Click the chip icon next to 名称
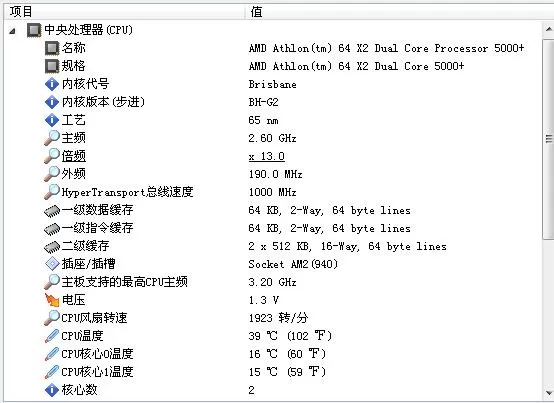 point(52,48)
